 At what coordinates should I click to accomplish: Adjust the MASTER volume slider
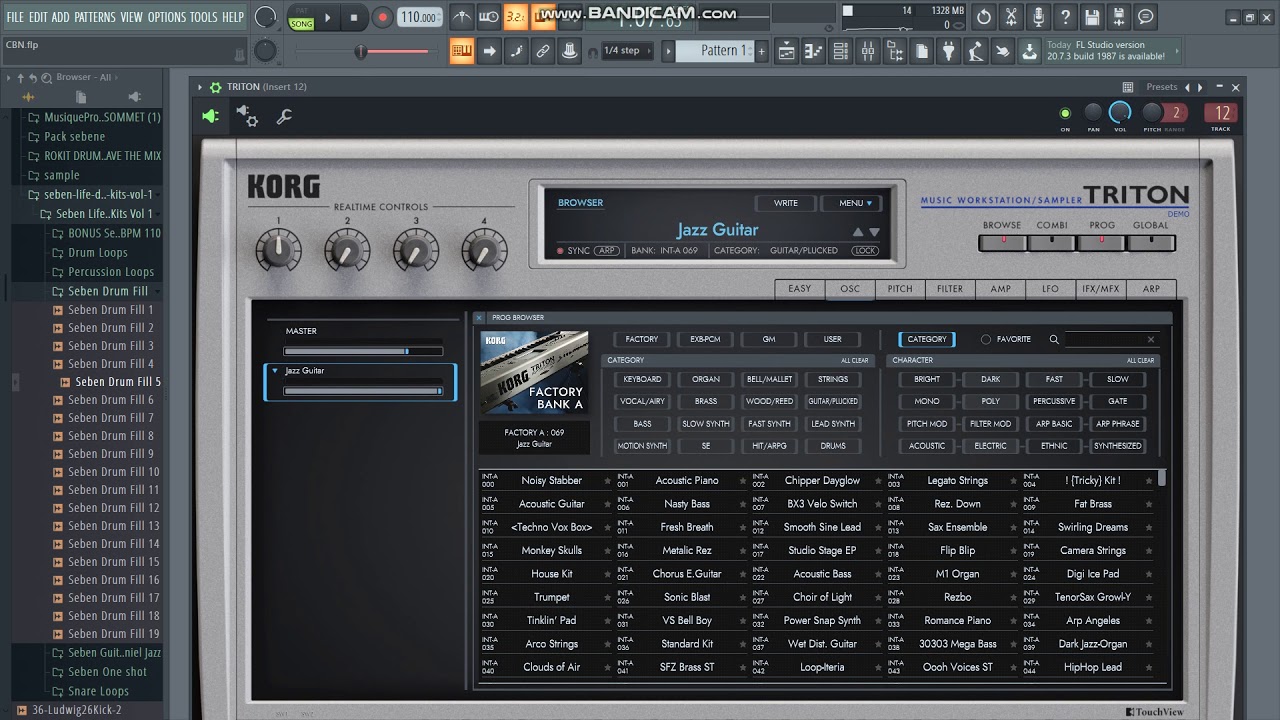[x=363, y=352]
